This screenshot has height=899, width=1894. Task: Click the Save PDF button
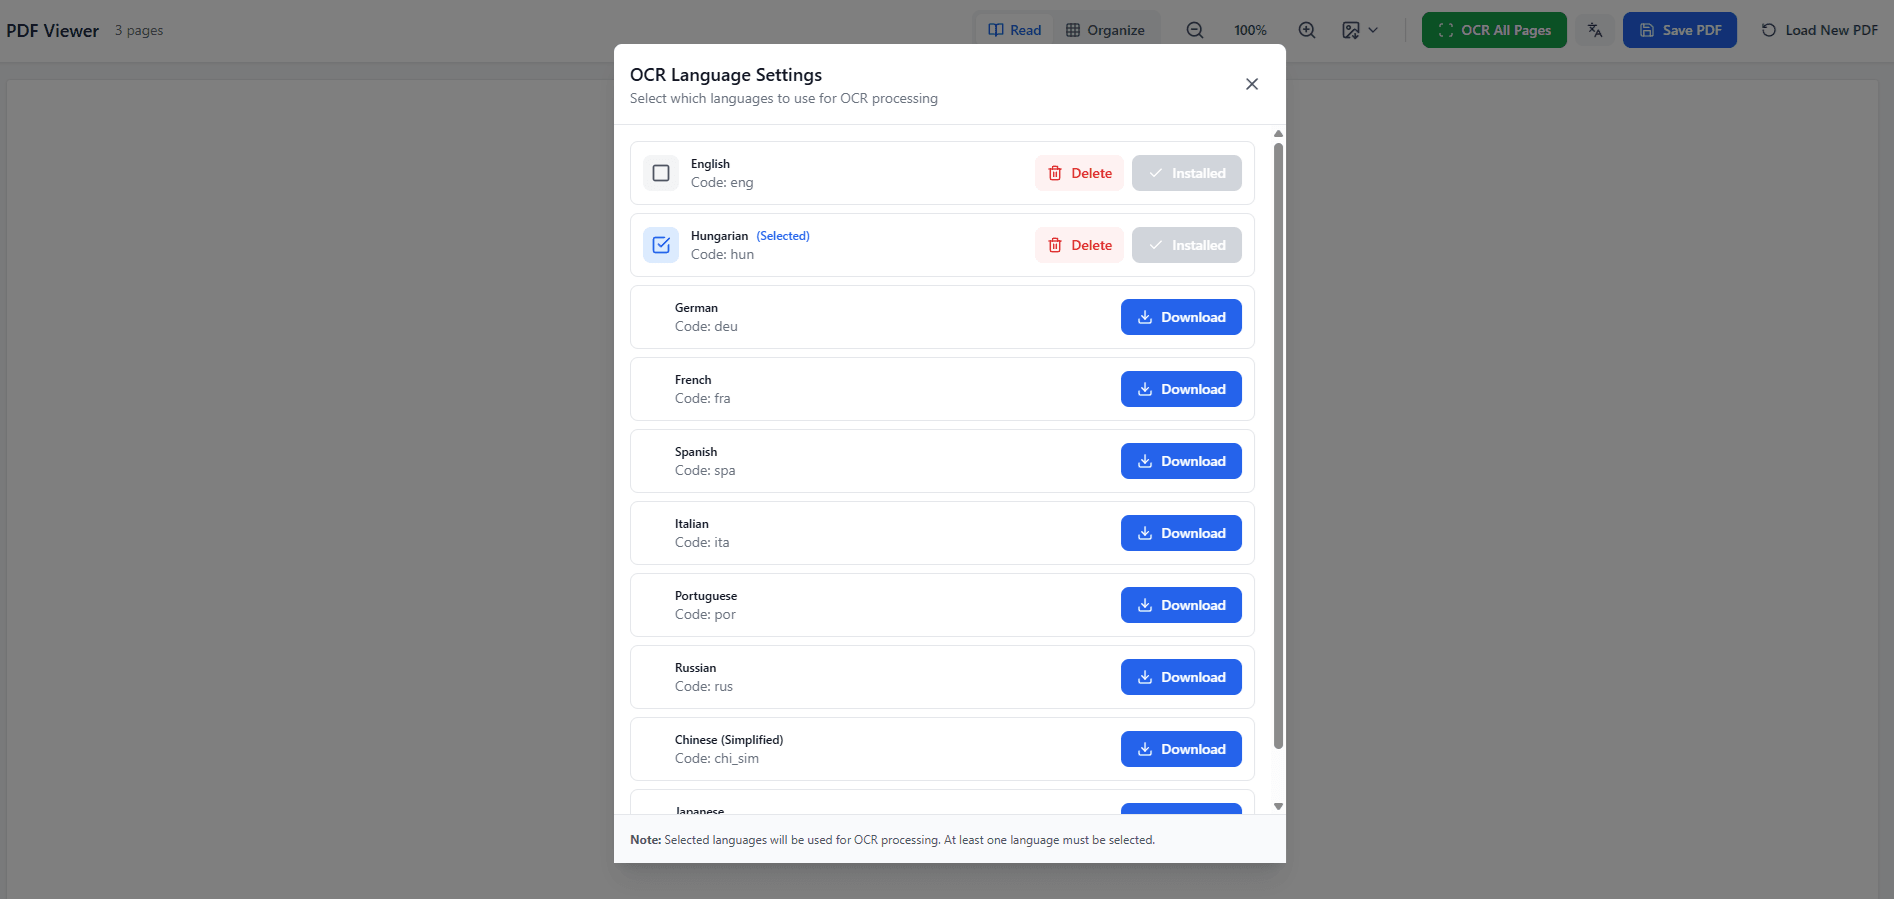pos(1679,30)
